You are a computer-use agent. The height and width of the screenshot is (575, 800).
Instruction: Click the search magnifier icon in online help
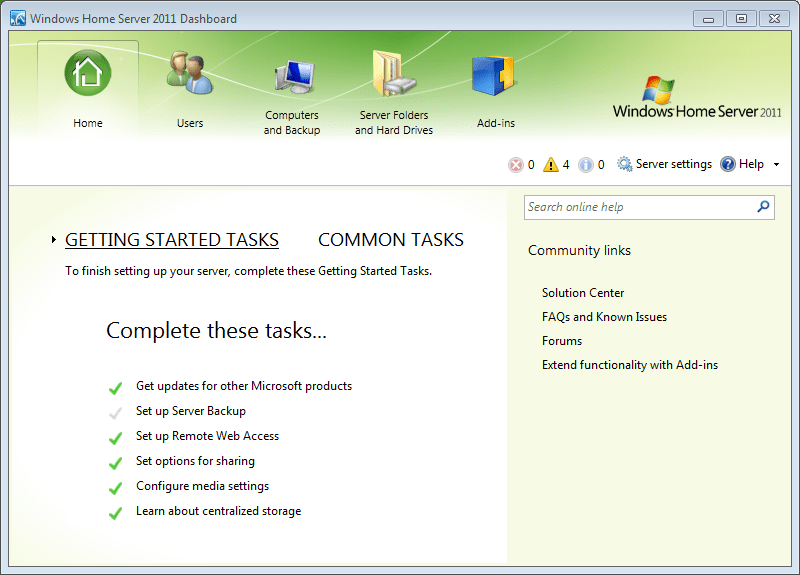pyautogui.click(x=763, y=207)
